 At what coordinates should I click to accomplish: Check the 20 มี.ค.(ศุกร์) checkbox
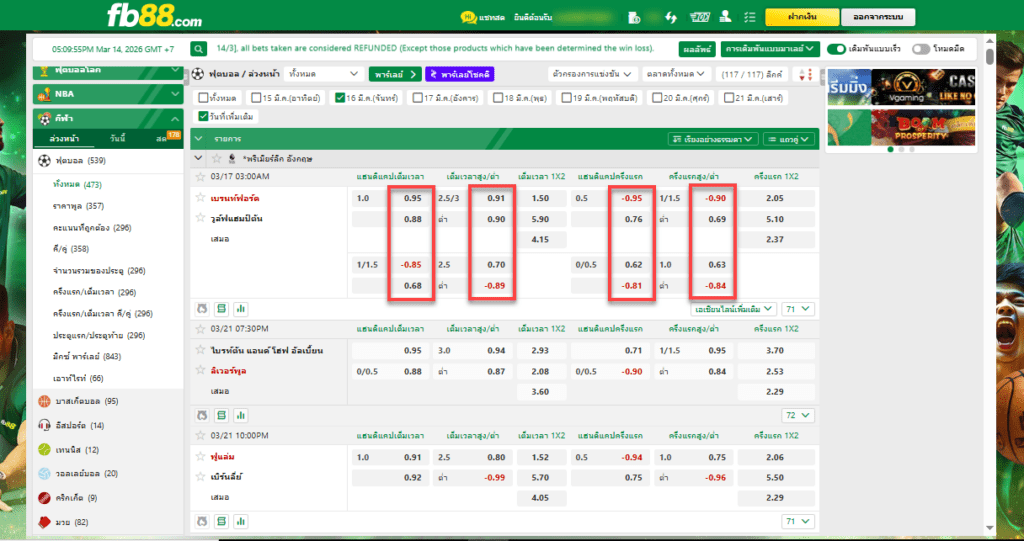(657, 98)
